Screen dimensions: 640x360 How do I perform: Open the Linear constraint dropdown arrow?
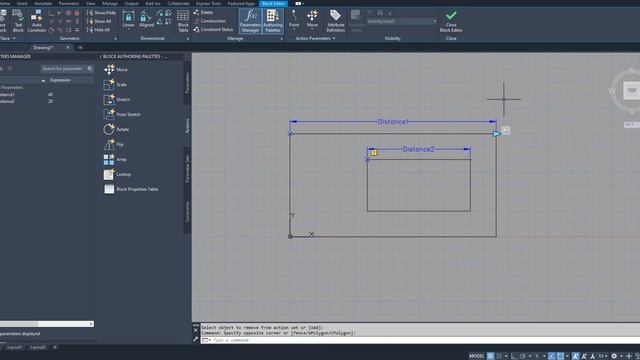128,29
